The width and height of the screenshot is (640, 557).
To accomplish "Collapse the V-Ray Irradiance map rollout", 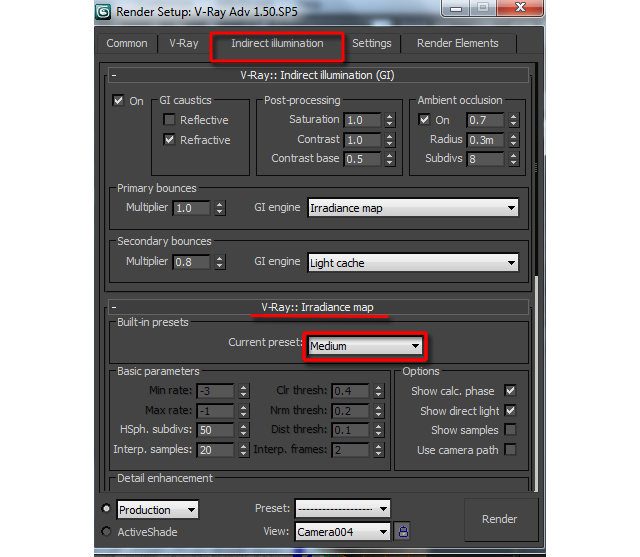I will click(x=318, y=307).
